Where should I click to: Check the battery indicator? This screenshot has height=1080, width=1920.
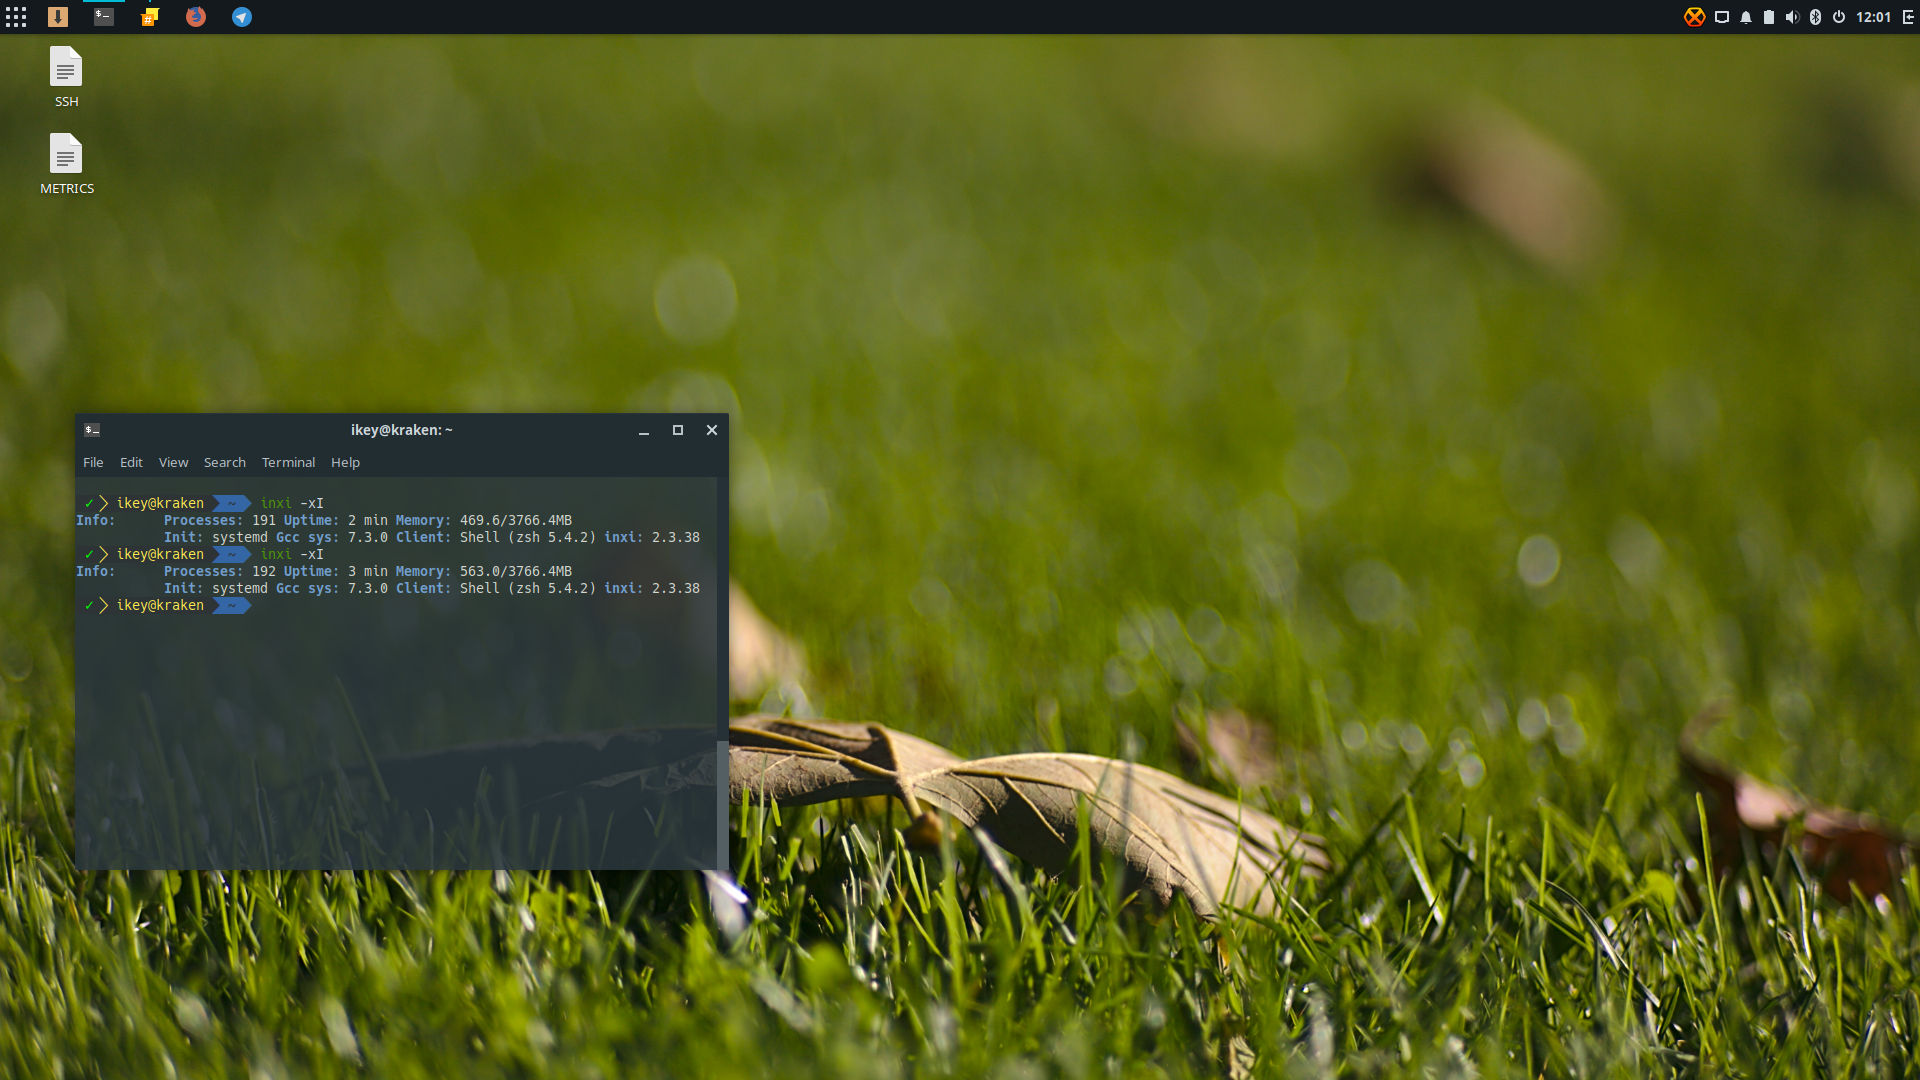coord(1769,17)
